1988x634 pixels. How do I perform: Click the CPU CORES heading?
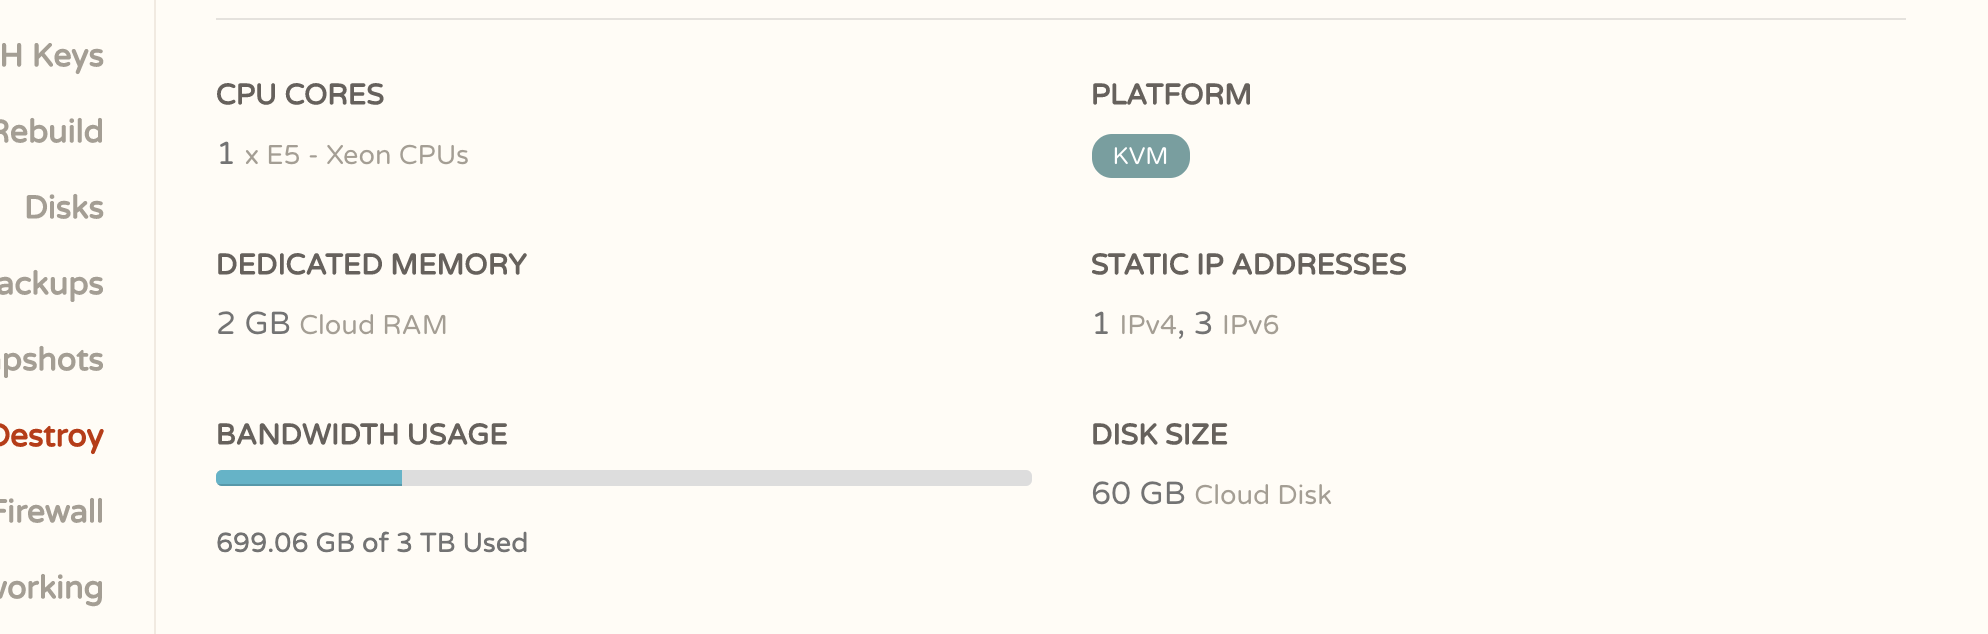tap(300, 95)
